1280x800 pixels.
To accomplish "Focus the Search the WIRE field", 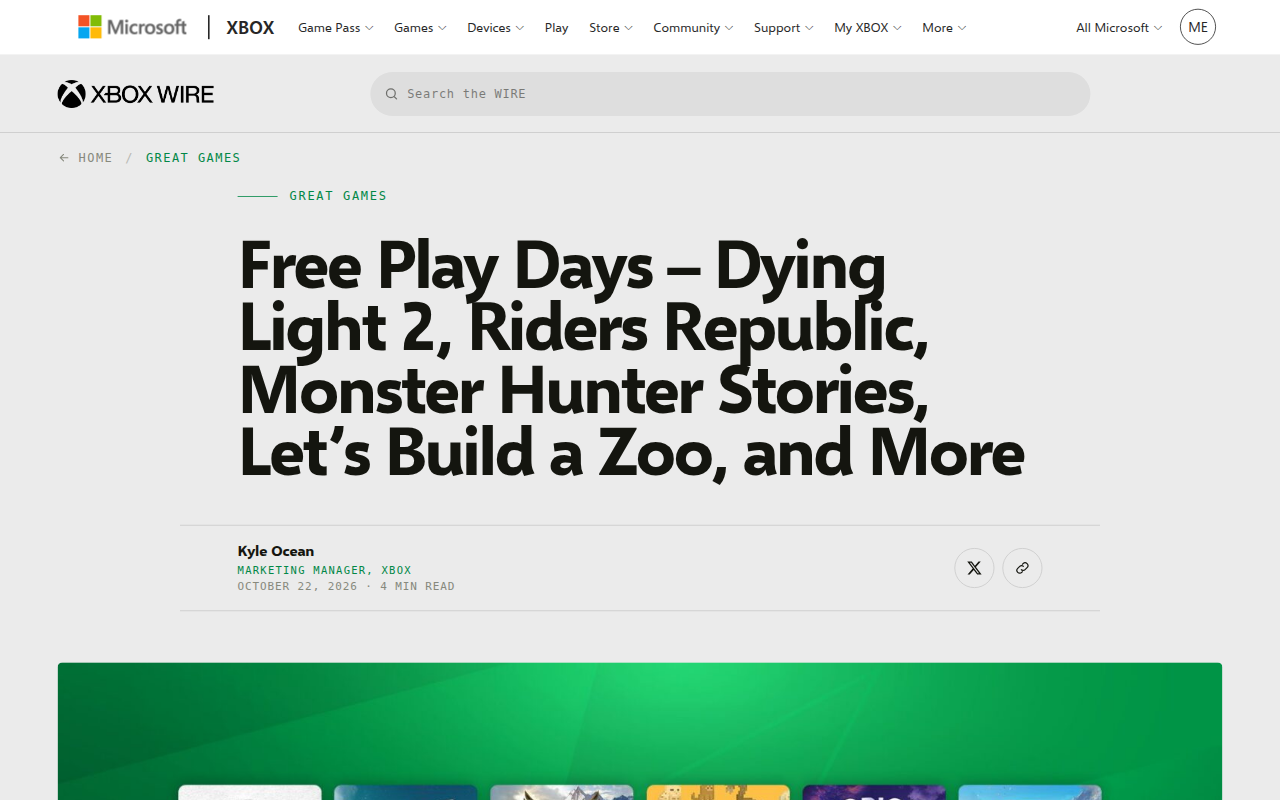I will point(730,94).
